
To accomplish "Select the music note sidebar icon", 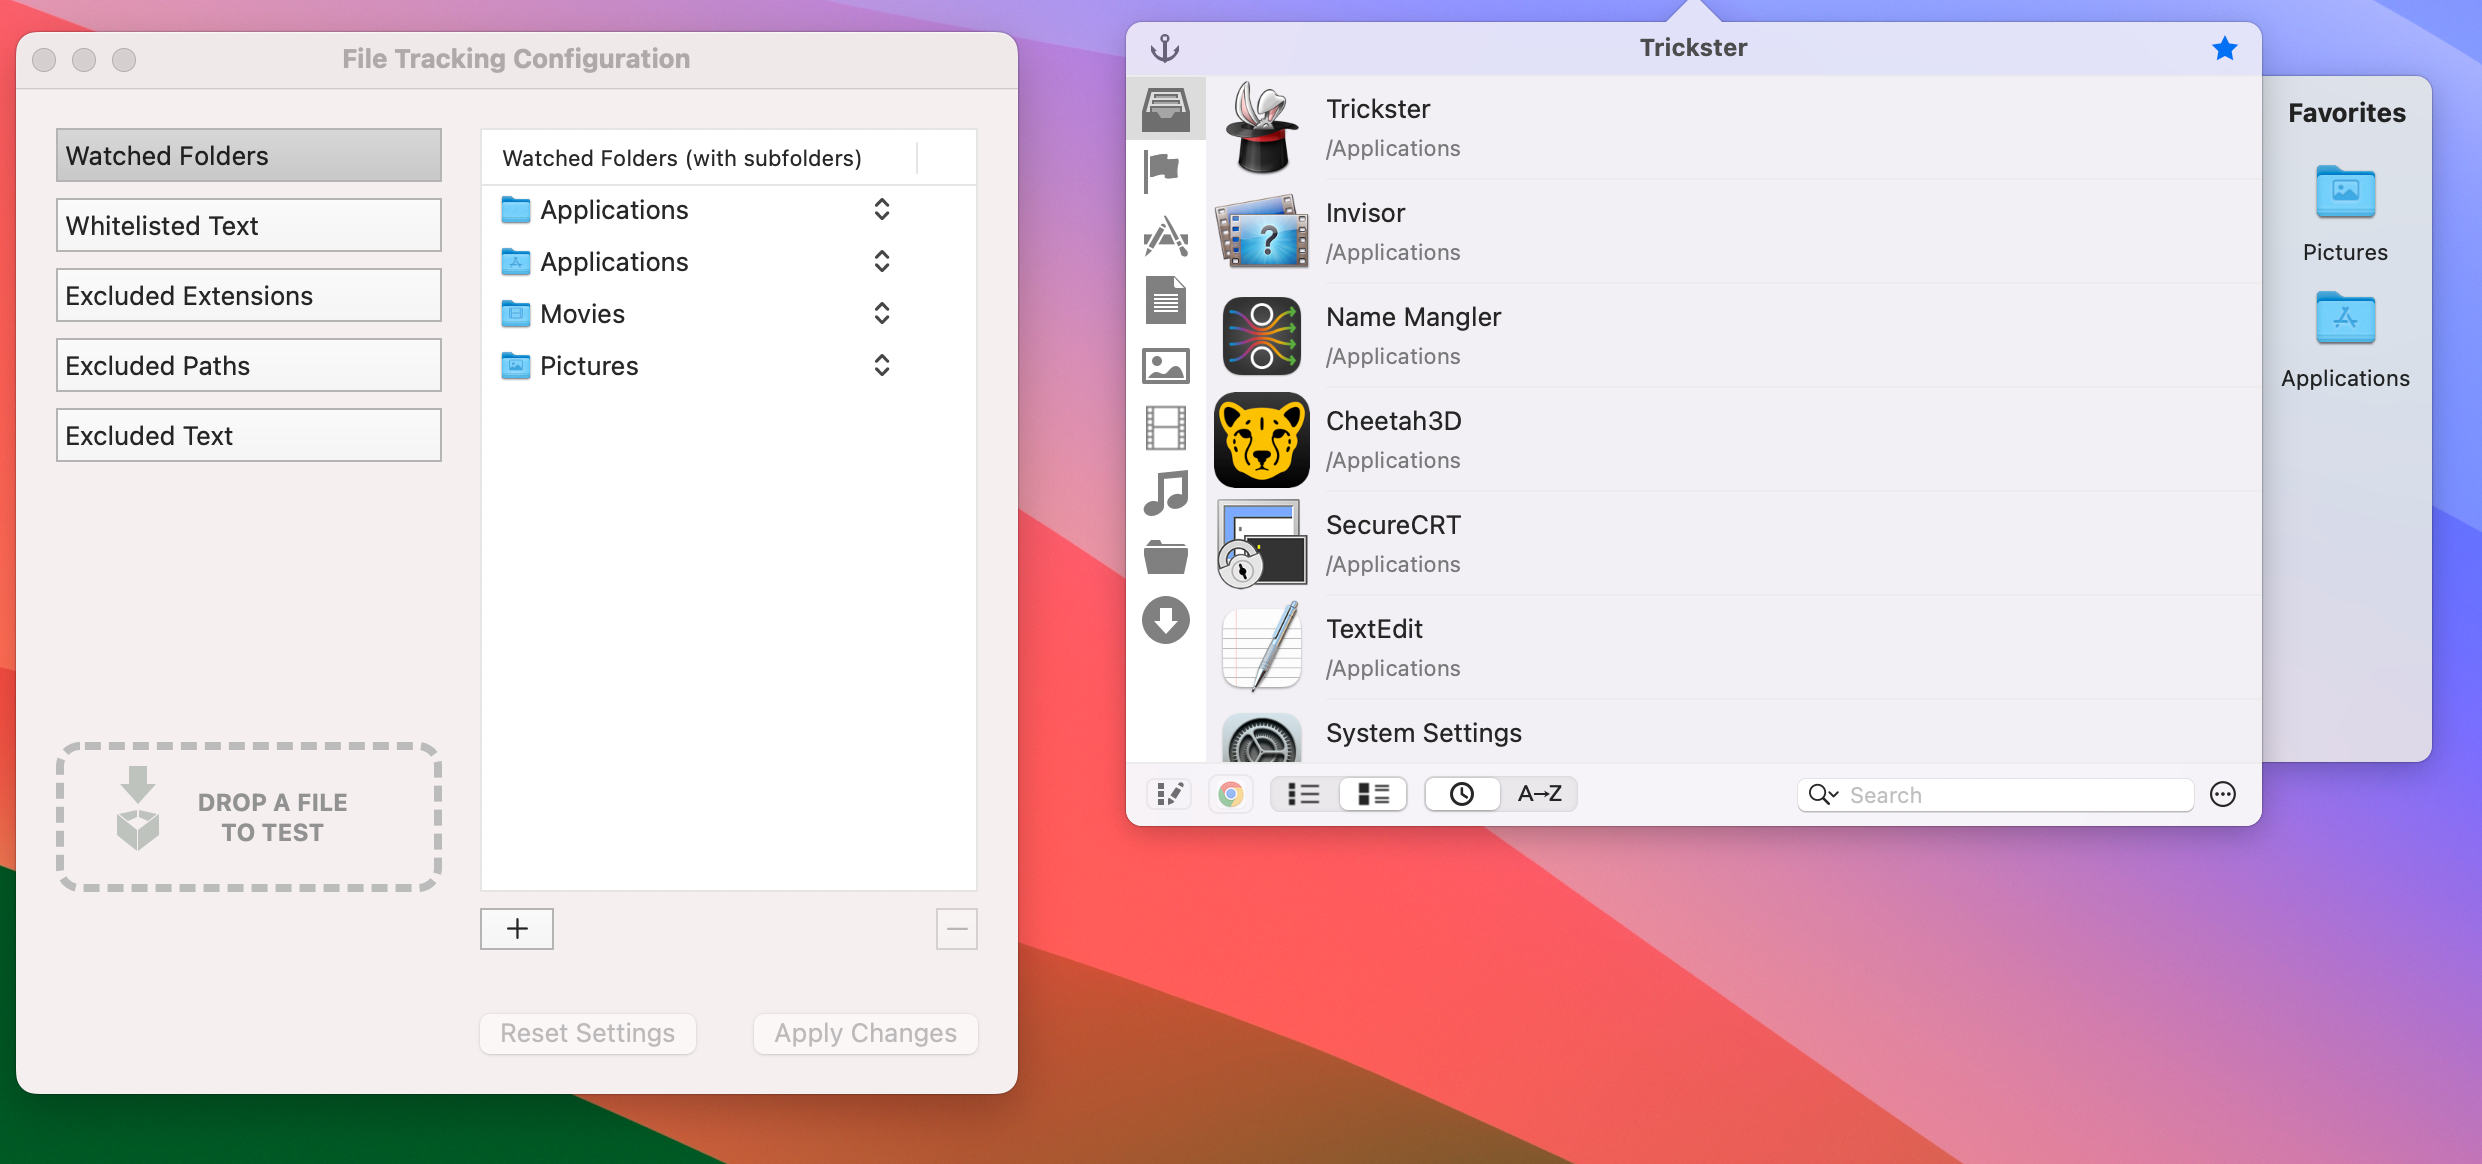I will tap(1167, 491).
